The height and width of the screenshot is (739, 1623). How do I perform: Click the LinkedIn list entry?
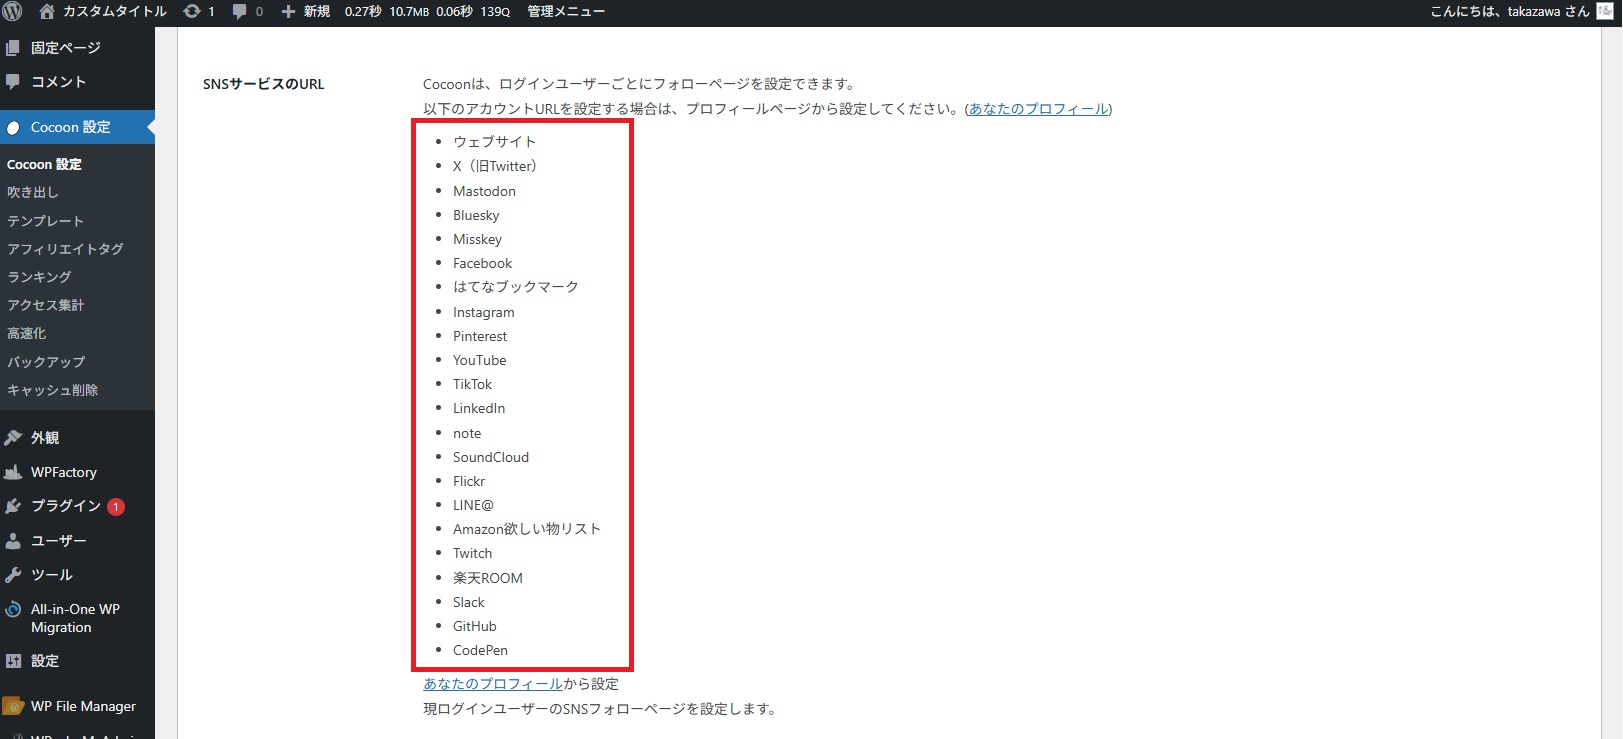click(479, 408)
